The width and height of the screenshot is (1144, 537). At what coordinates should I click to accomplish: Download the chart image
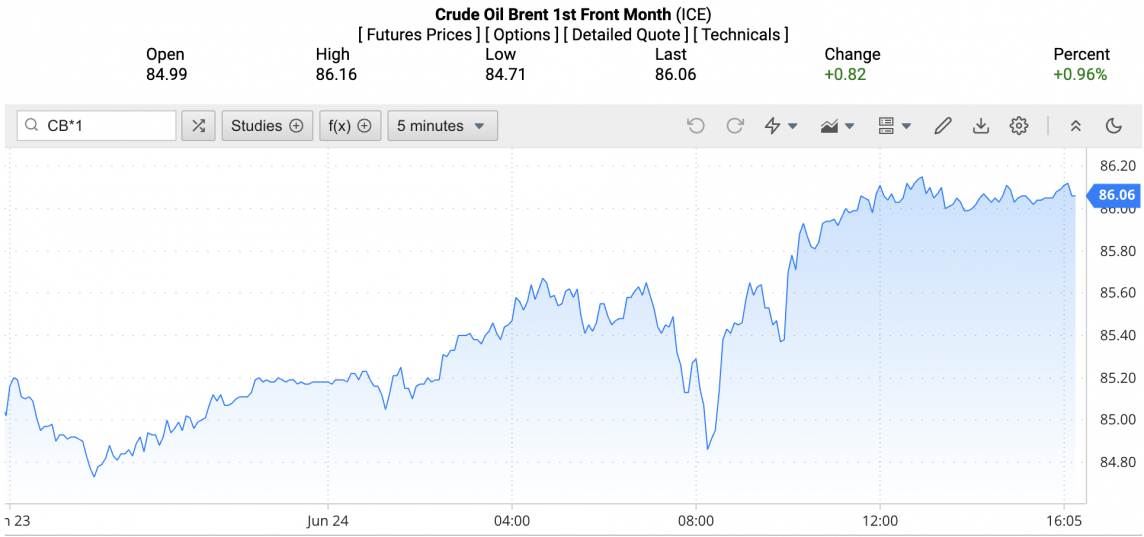(981, 126)
